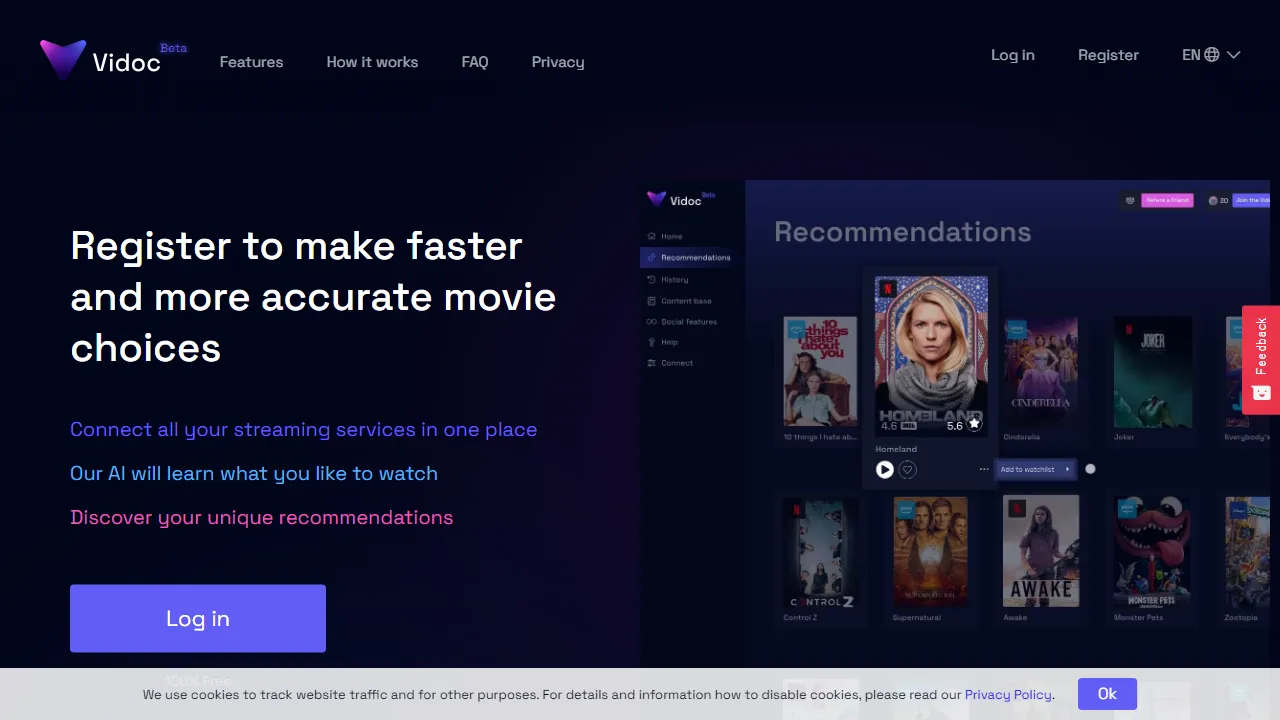Open the red Feedback side tab
The image size is (1280, 720).
(1261, 359)
